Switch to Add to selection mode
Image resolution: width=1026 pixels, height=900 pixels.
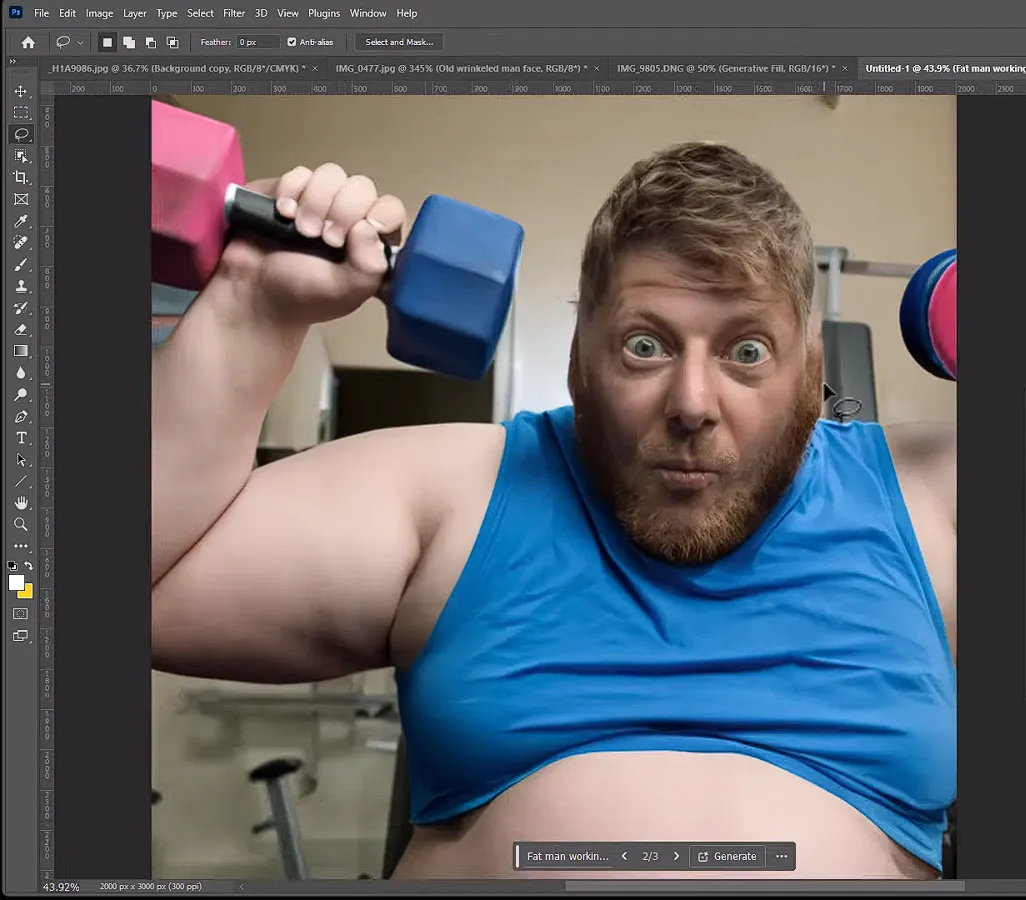point(129,41)
